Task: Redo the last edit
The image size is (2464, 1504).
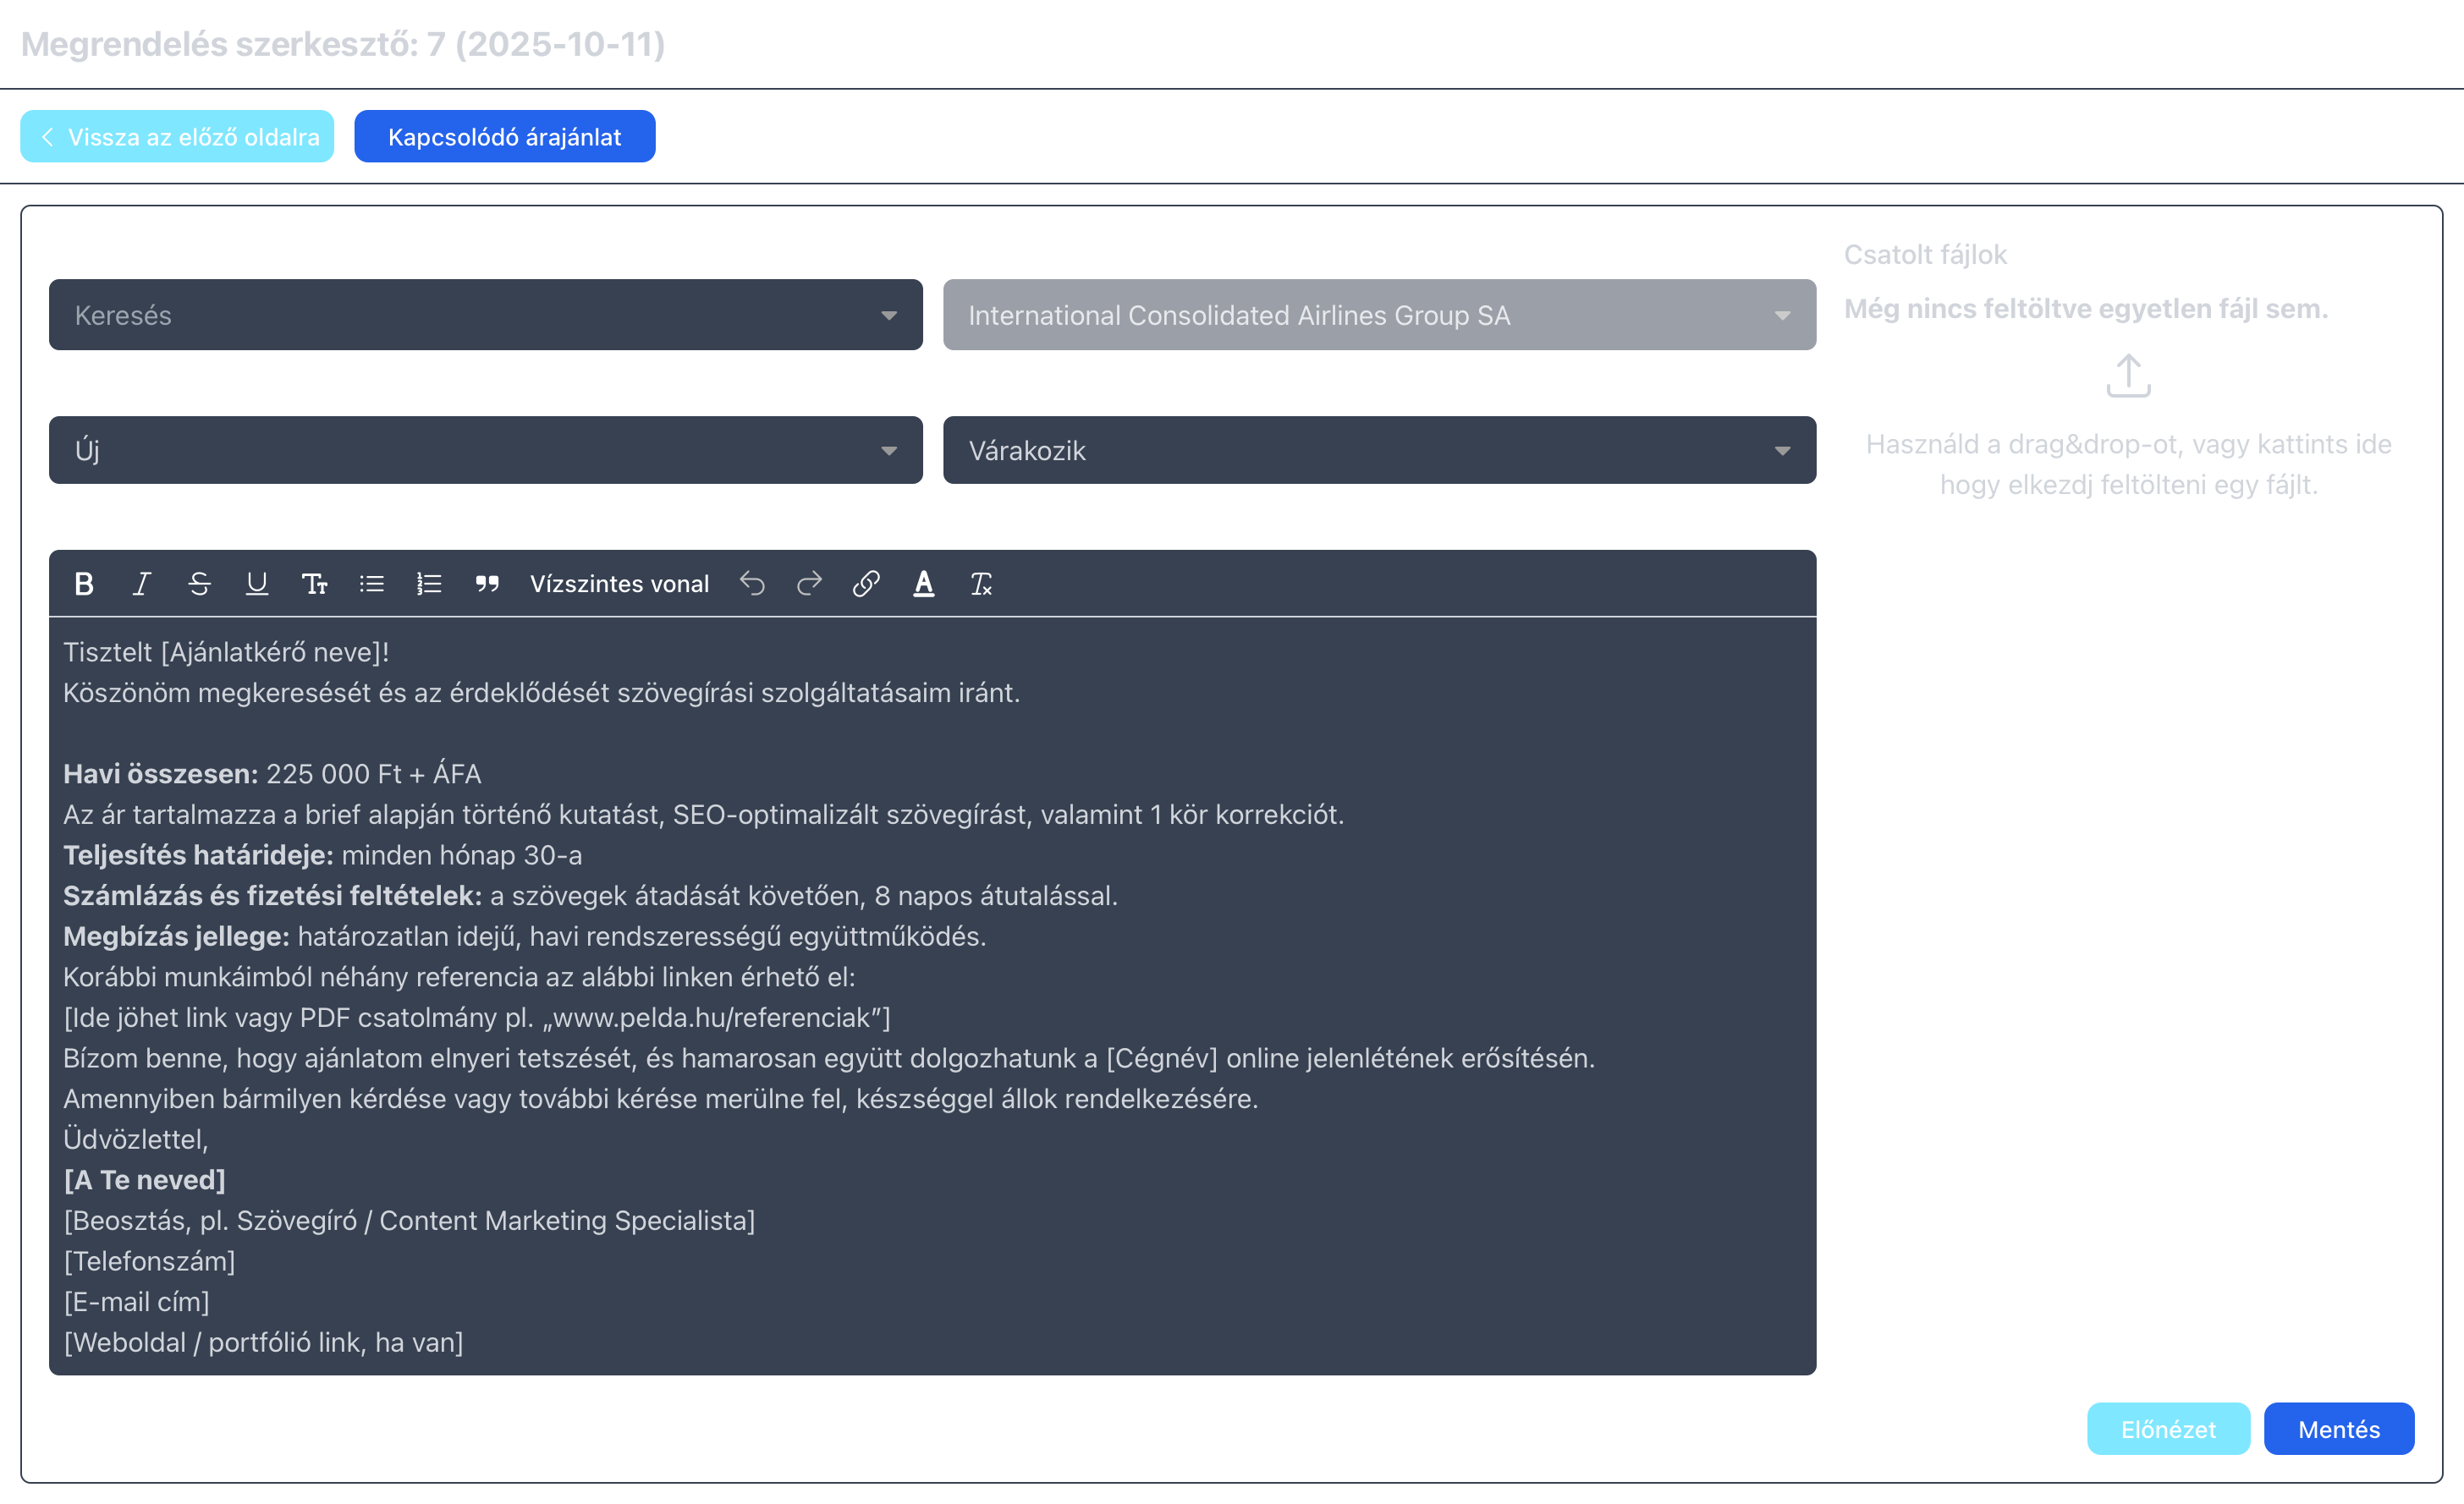Action: [809, 584]
